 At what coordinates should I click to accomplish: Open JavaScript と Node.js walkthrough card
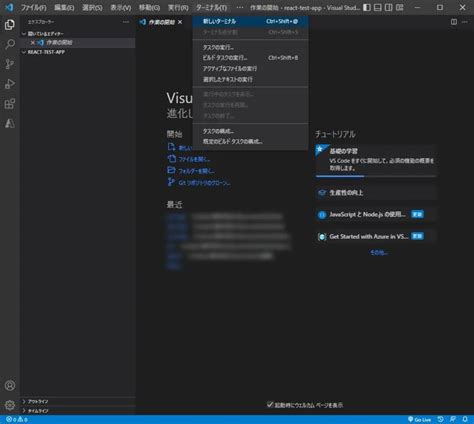376,214
